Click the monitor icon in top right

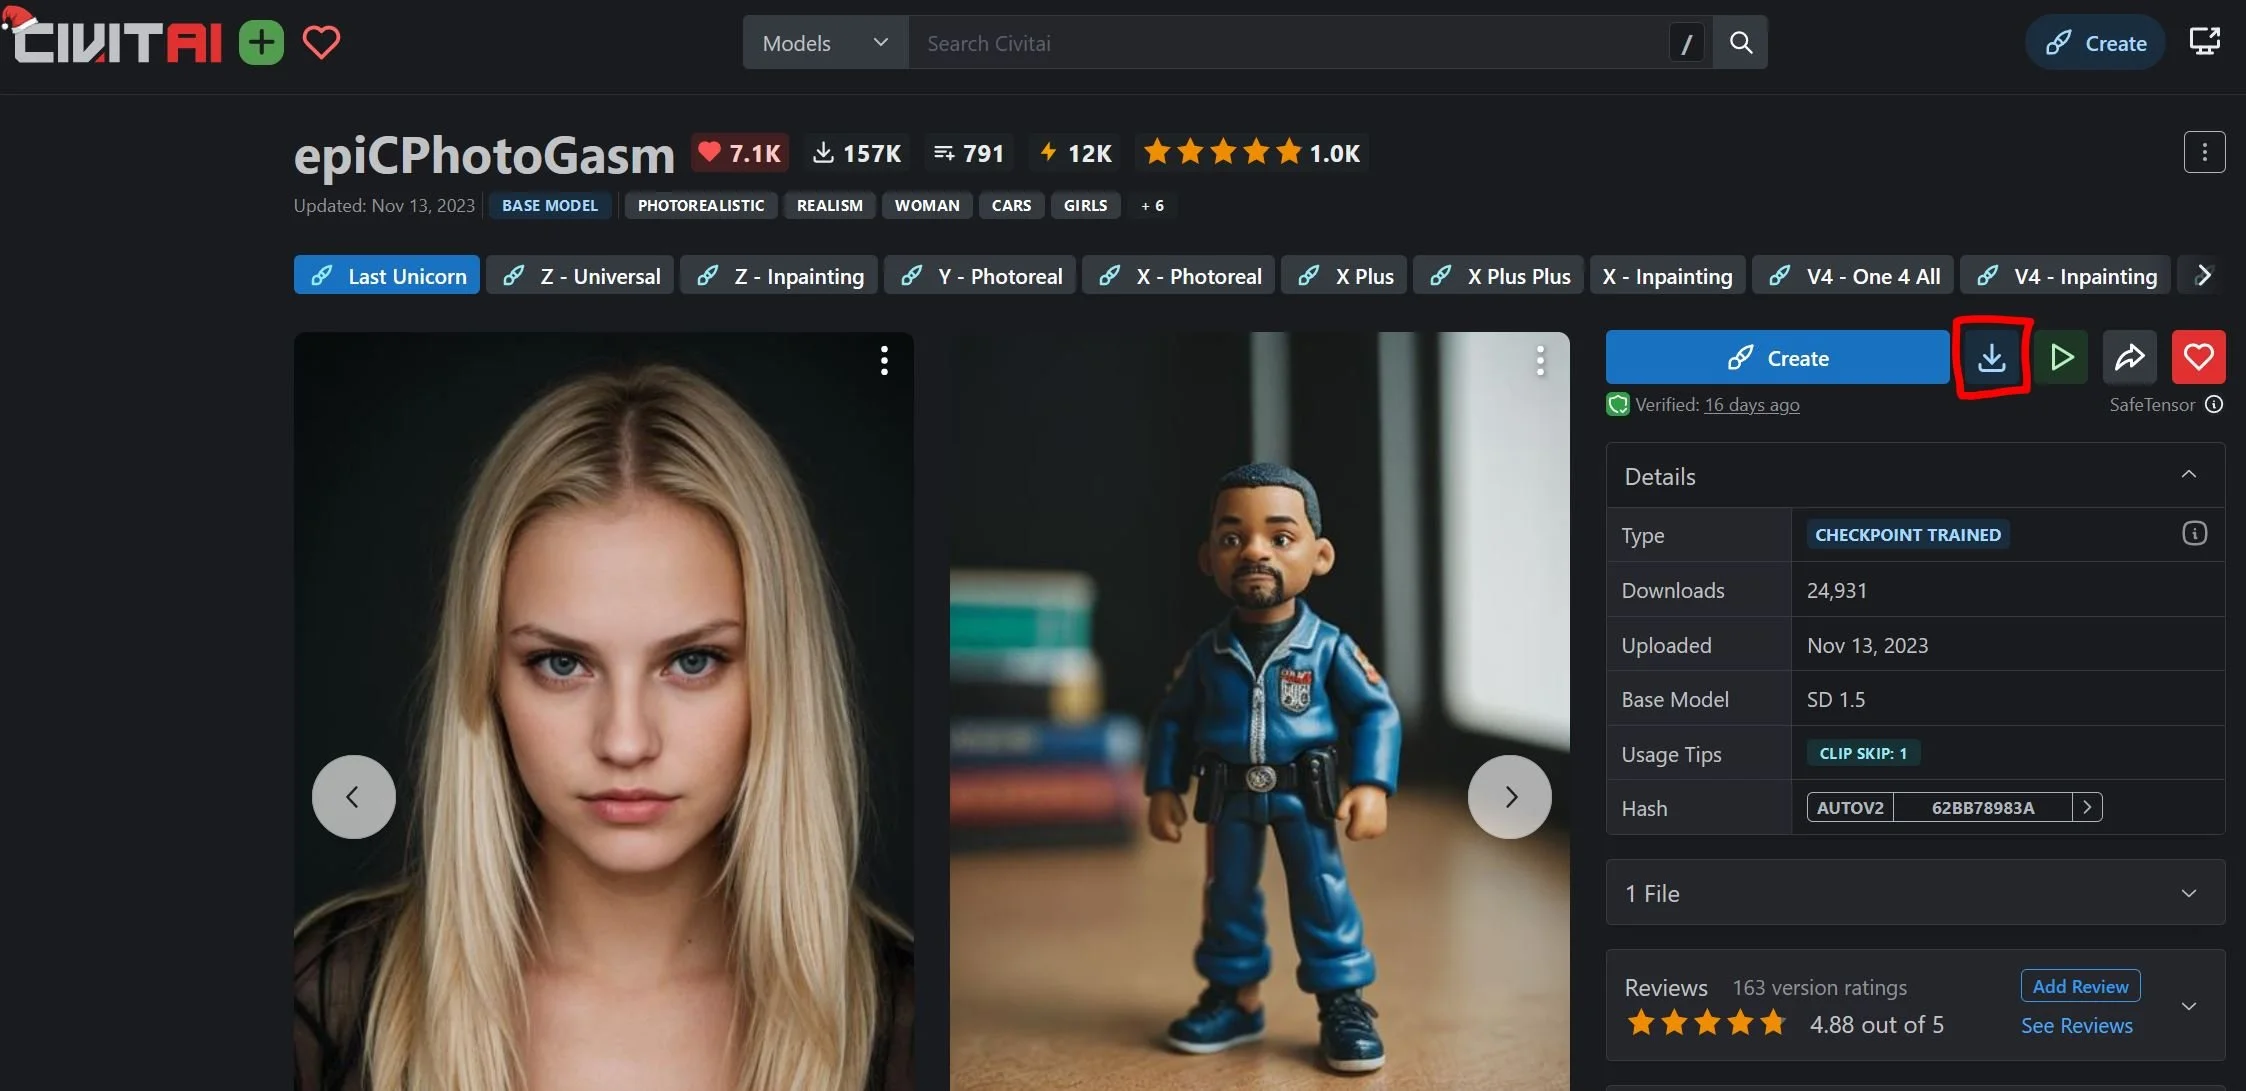click(2204, 42)
